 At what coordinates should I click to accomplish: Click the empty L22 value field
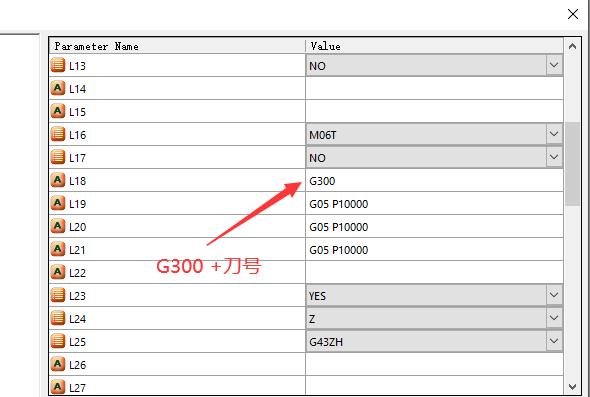(434, 272)
